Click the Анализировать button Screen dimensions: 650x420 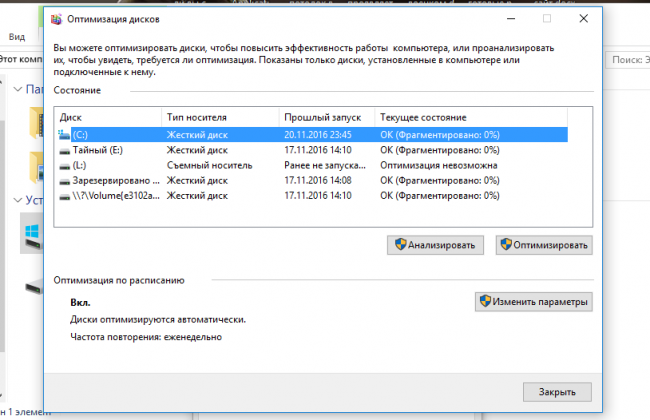(x=435, y=245)
